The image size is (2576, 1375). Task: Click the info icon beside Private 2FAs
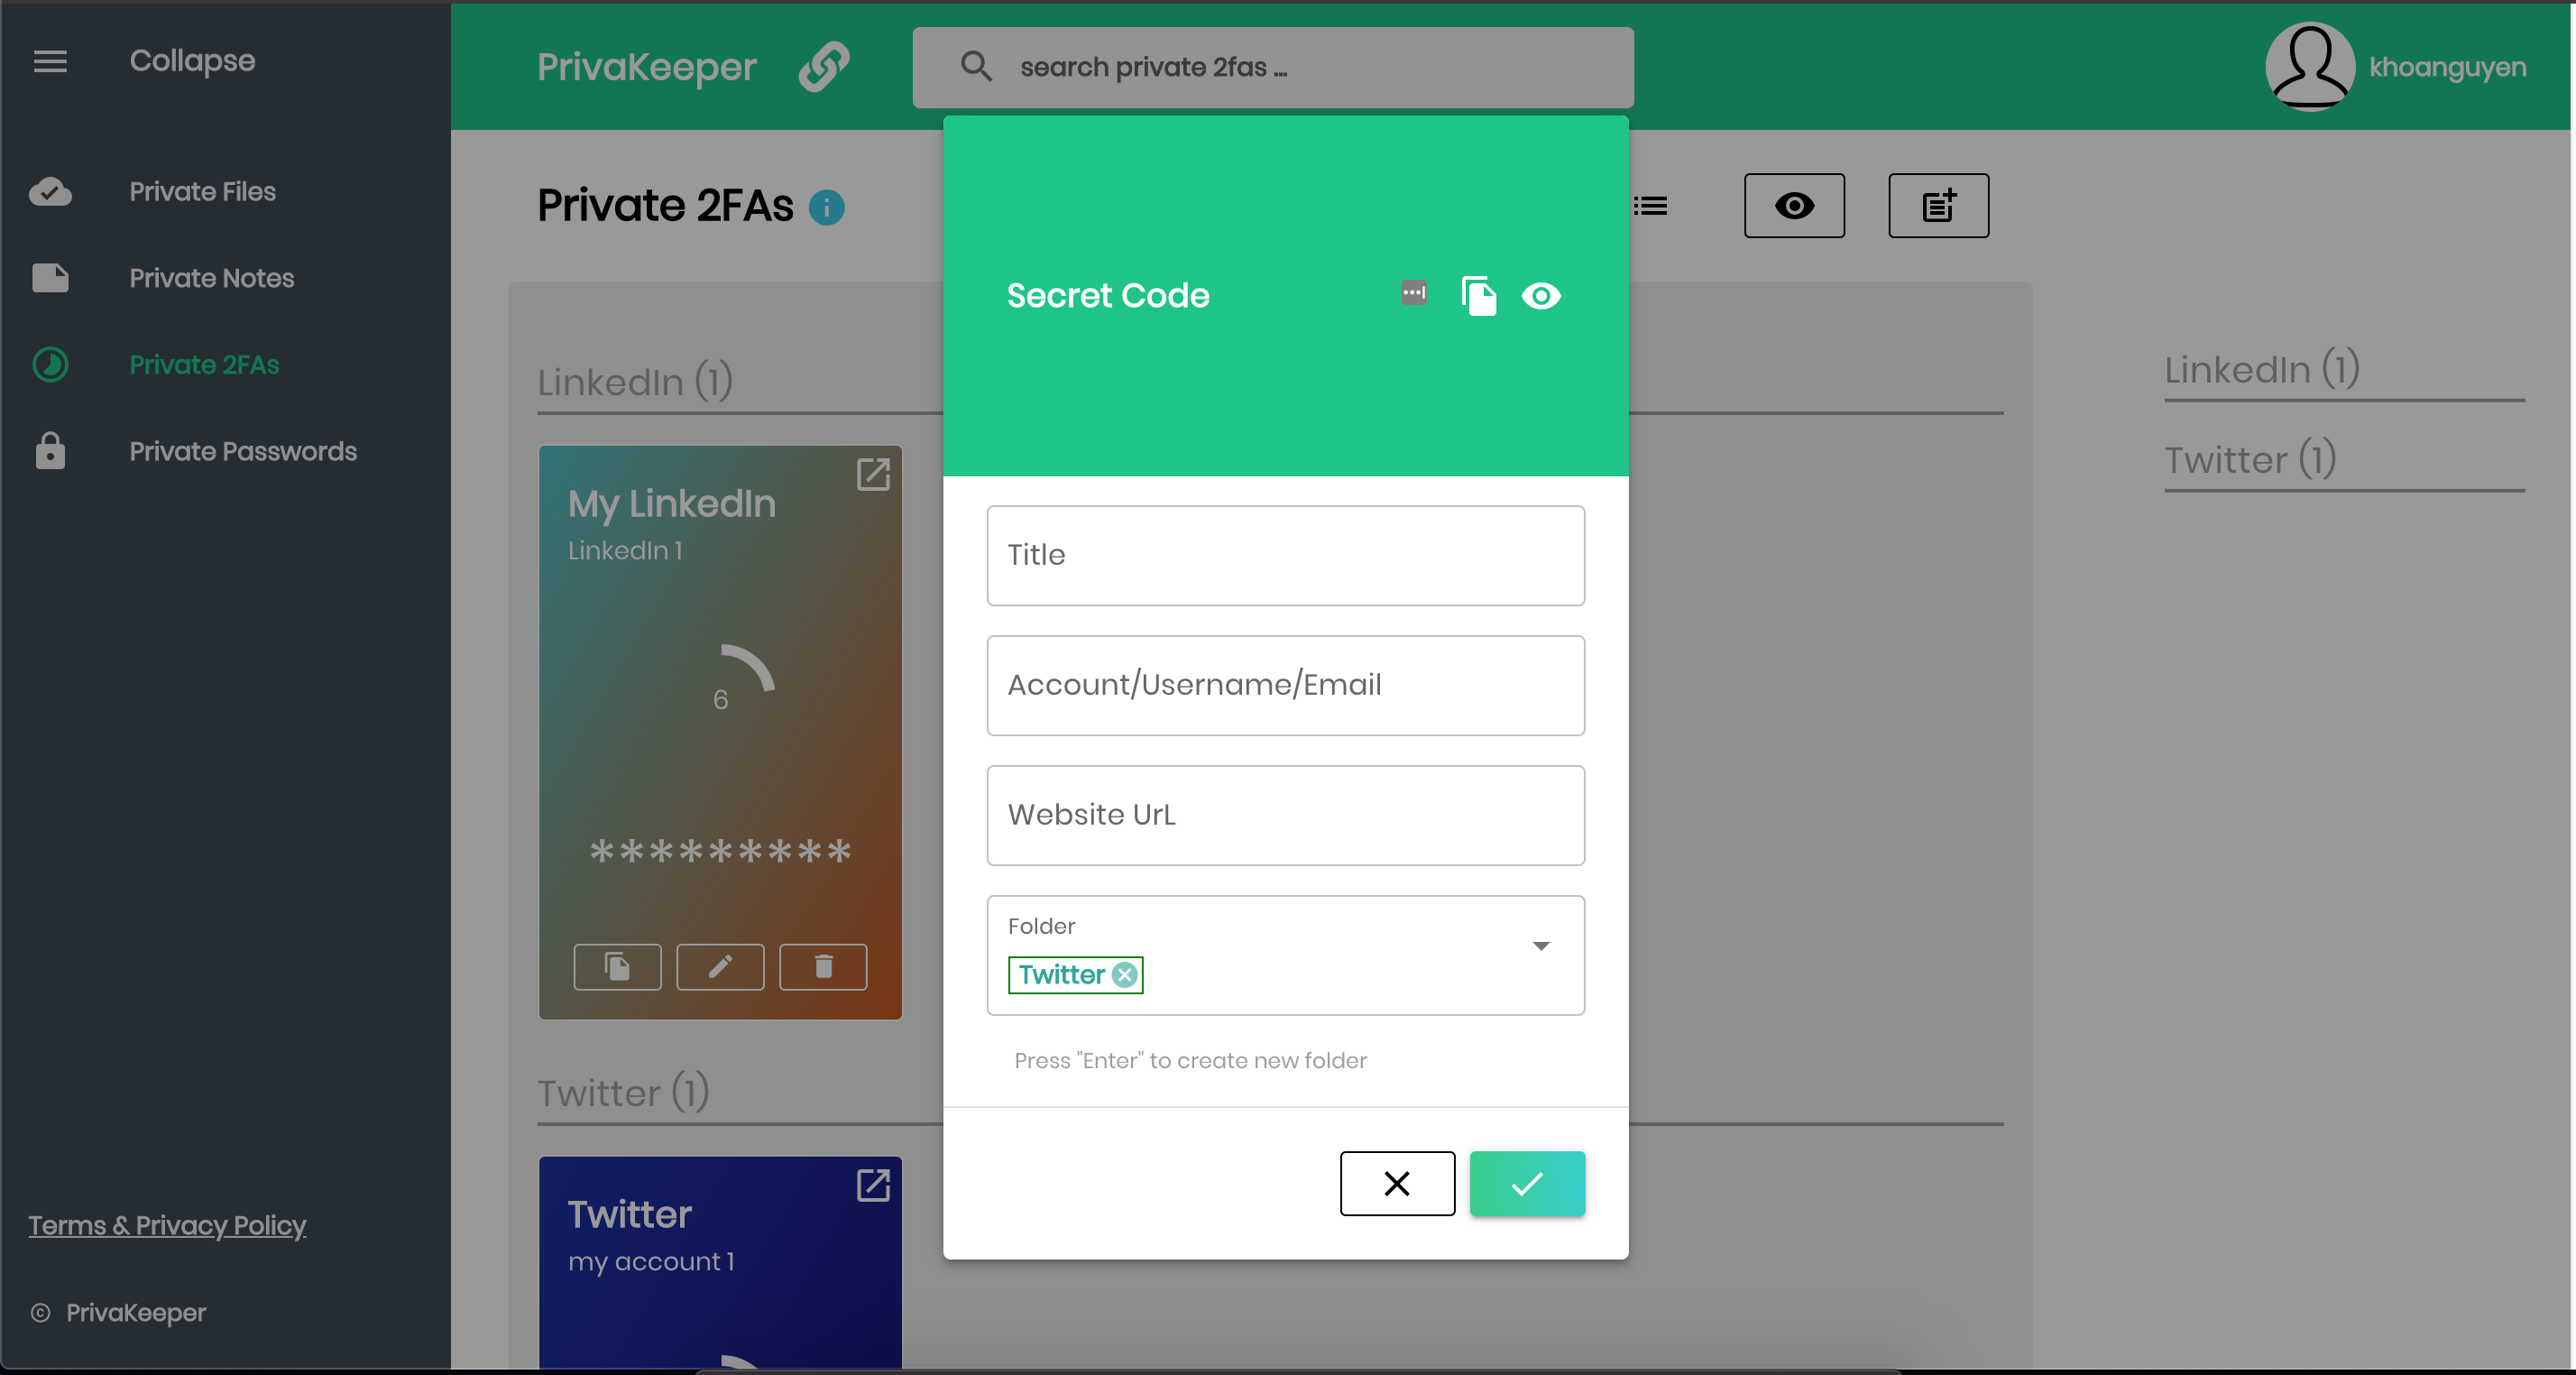click(x=826, y=208)
